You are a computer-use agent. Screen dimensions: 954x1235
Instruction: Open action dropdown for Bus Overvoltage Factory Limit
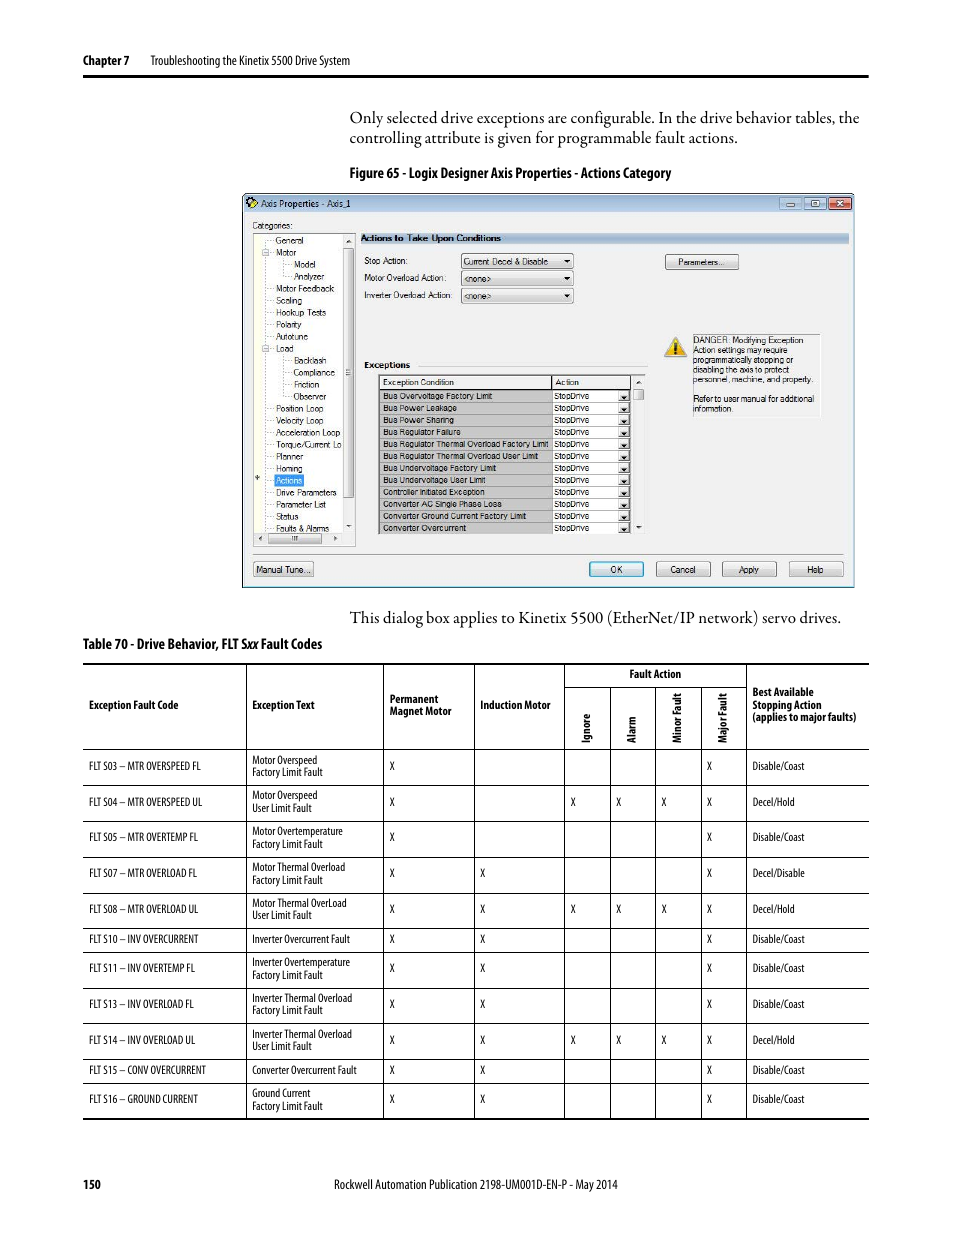tap(624, 395)
